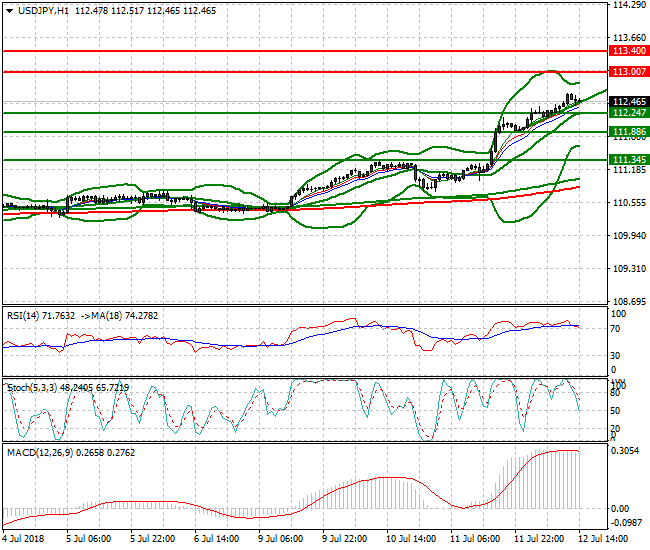
Task: Click the 111.185 price scale value
Action: tap(629, 170)
